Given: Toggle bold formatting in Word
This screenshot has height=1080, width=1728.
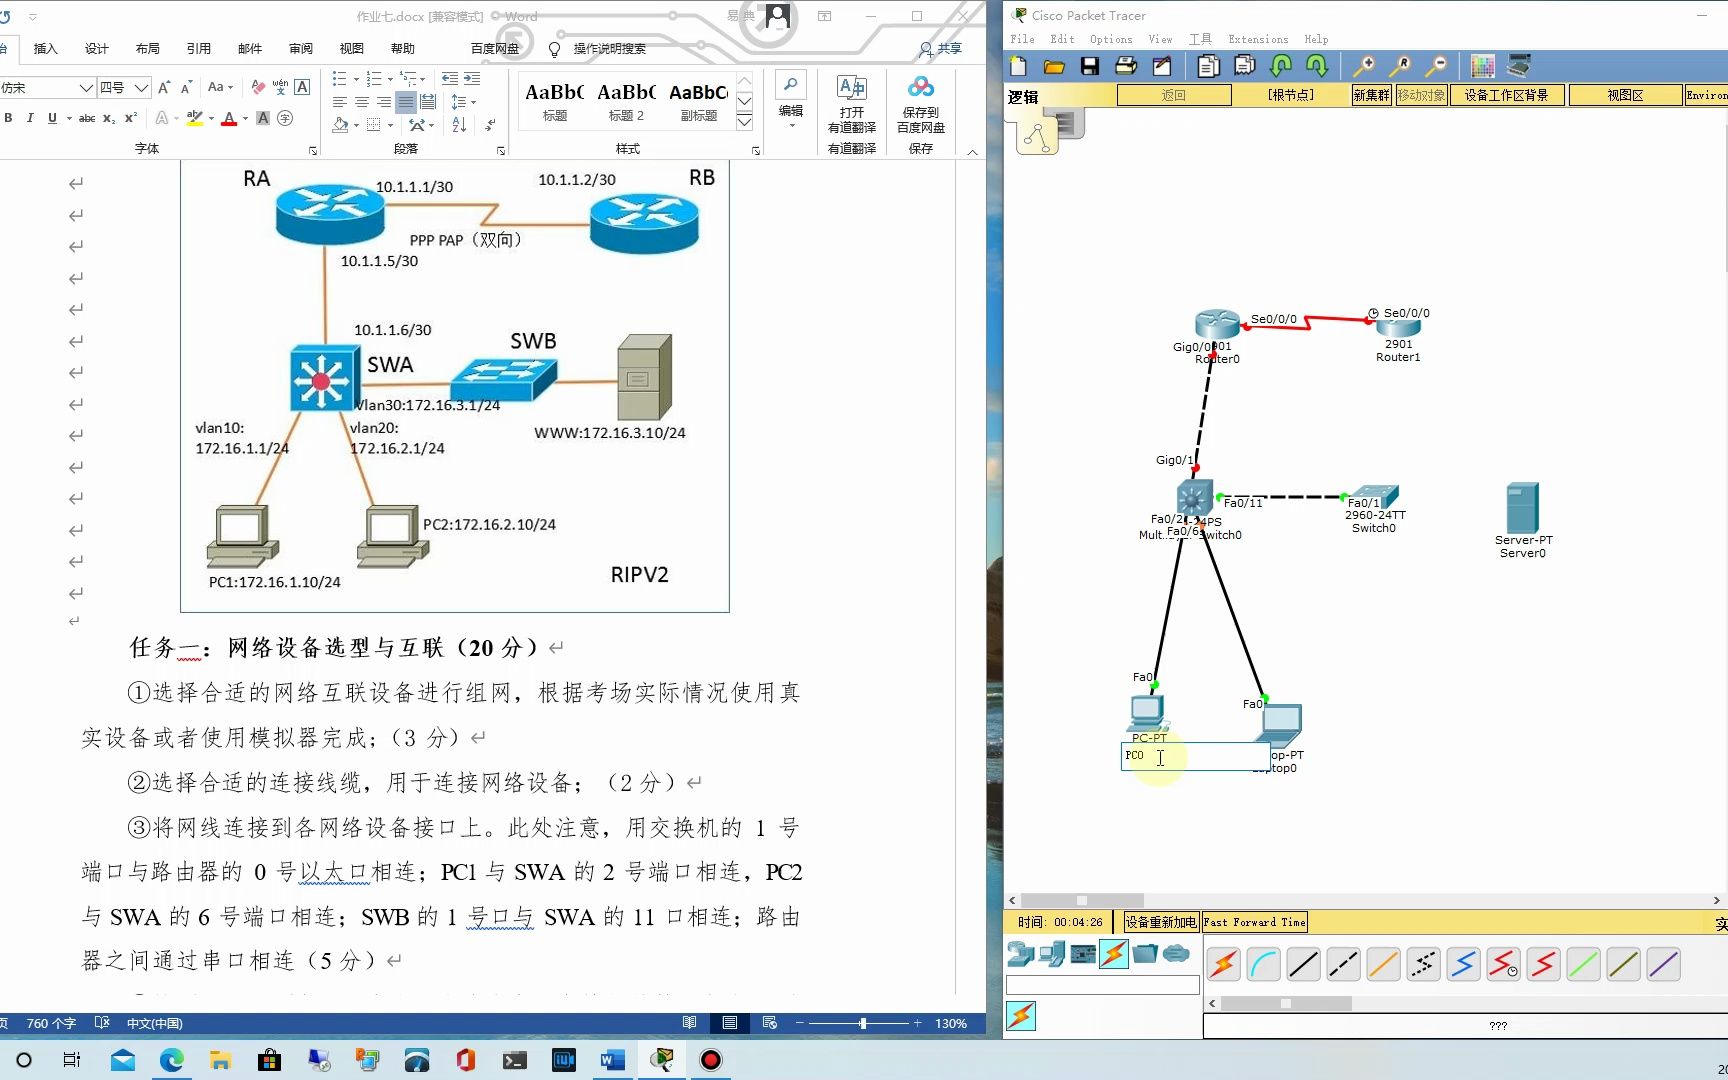Looking at the screenshot, I should 8,118.
